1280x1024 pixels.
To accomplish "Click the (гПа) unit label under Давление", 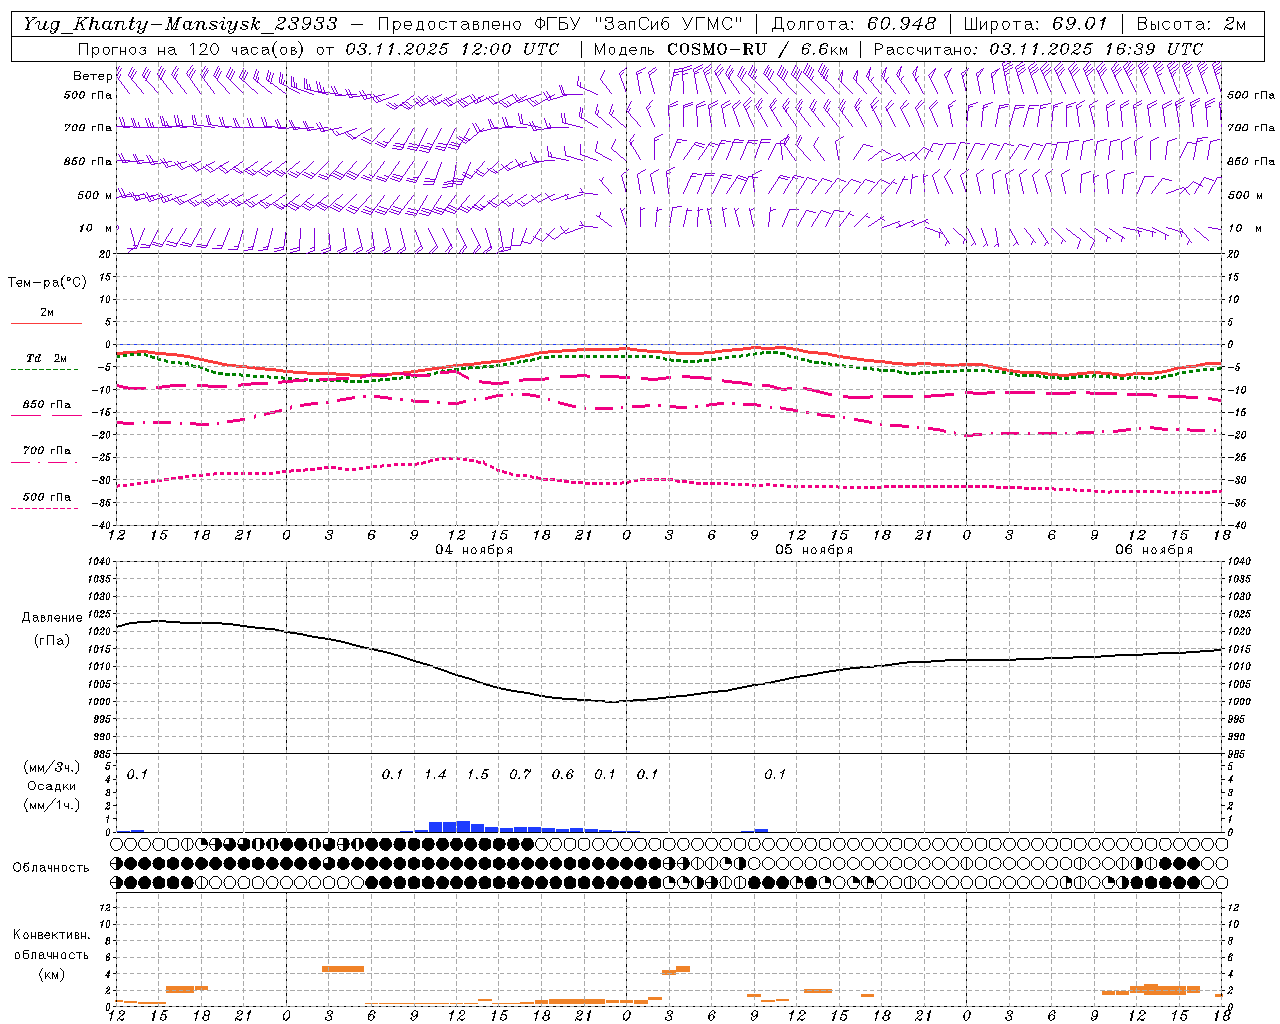I will click(x=52, y=641).
